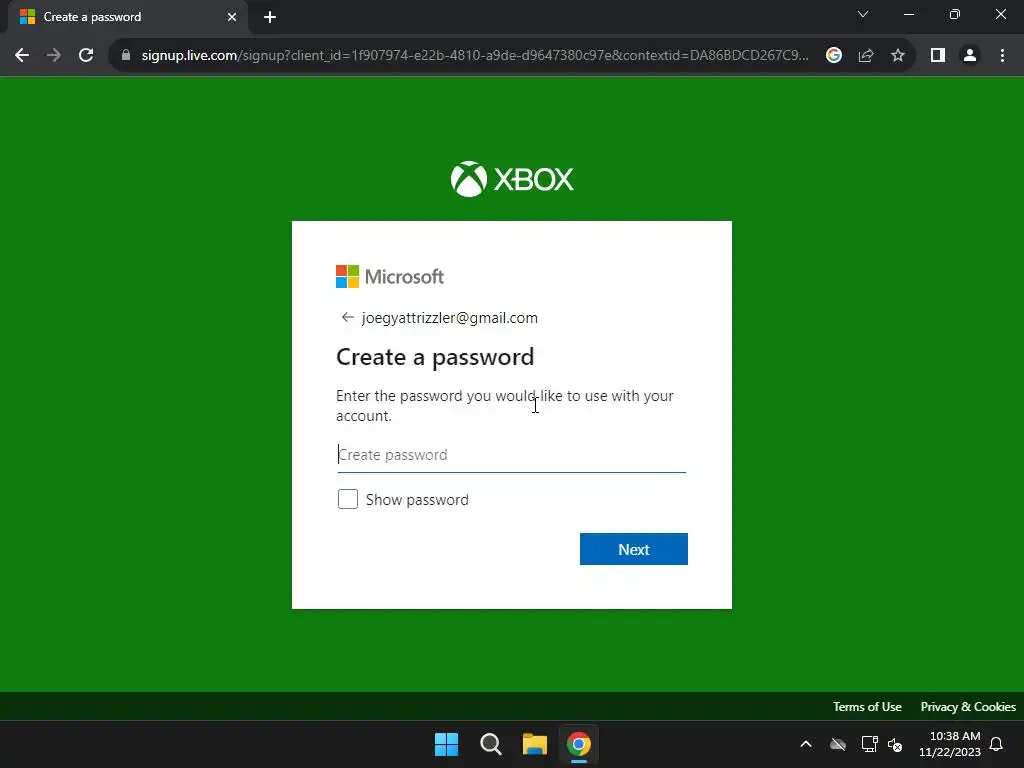Show hidden icons in the system tray
This screenshot has height=768, width=1024.
pos(806,744)
